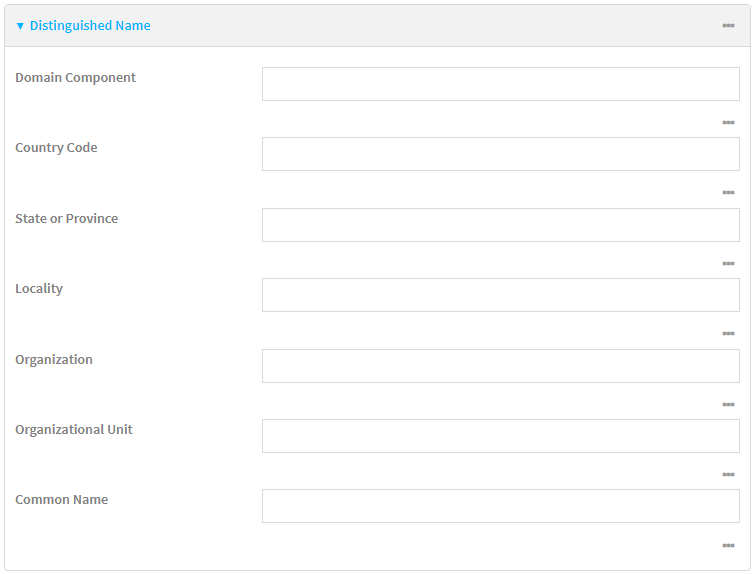Image resolution: width=755 pixels, height=574 pixels.
Task: Open ellipsis menu below Common Name field
Action: [728, 546]
